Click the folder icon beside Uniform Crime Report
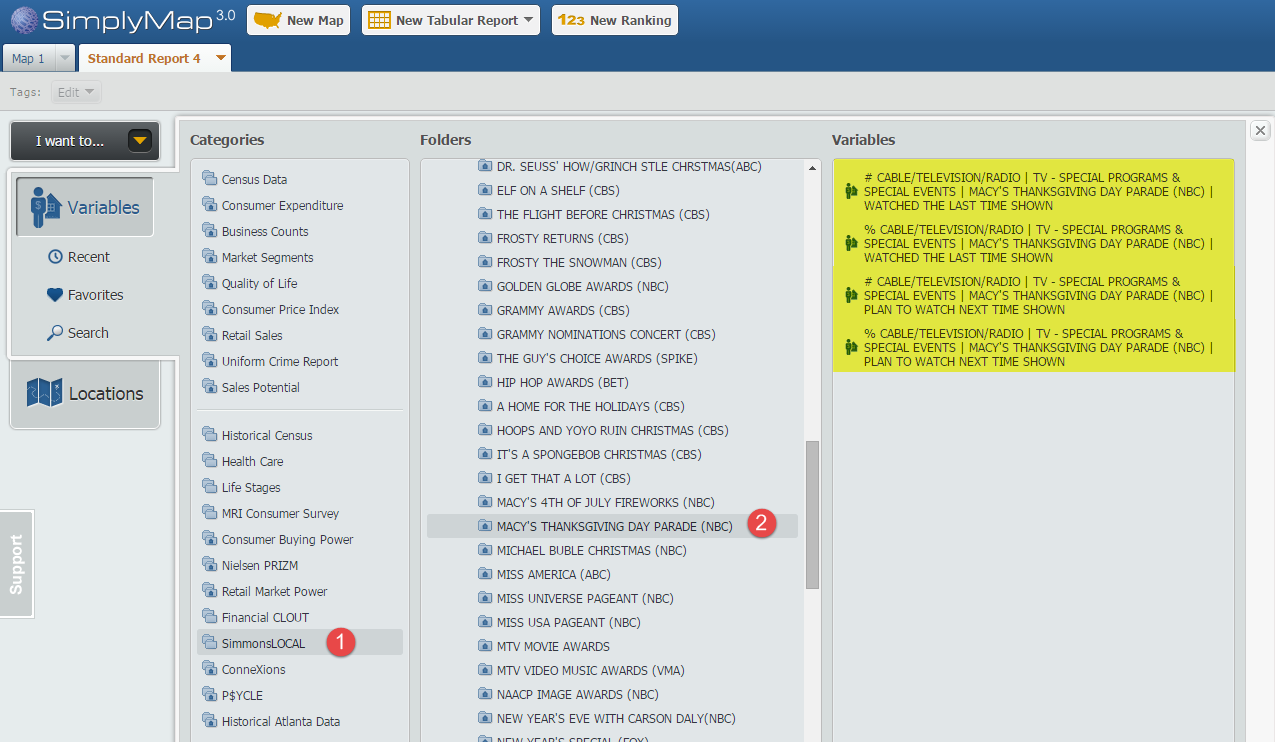This screenshot has height=742, width=1275. click(209, 360)
